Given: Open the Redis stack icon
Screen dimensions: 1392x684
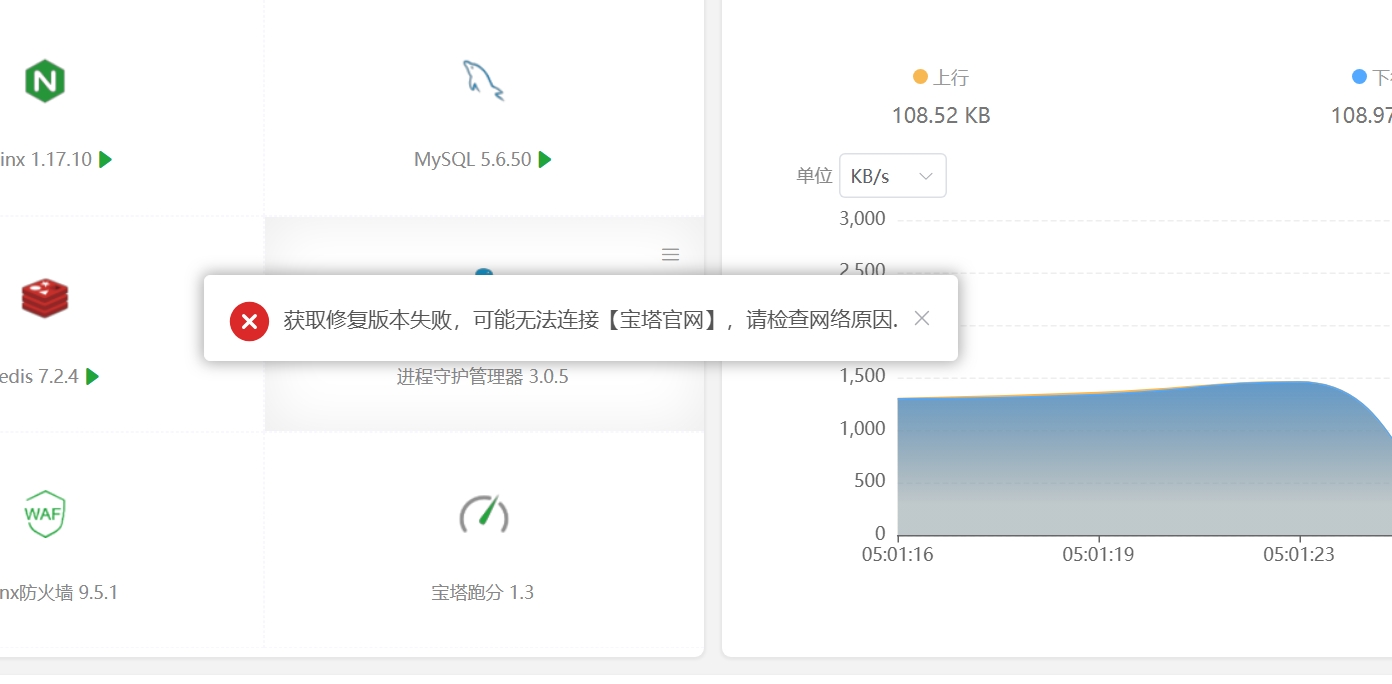Looking at the screenshot, I should 45,297.
